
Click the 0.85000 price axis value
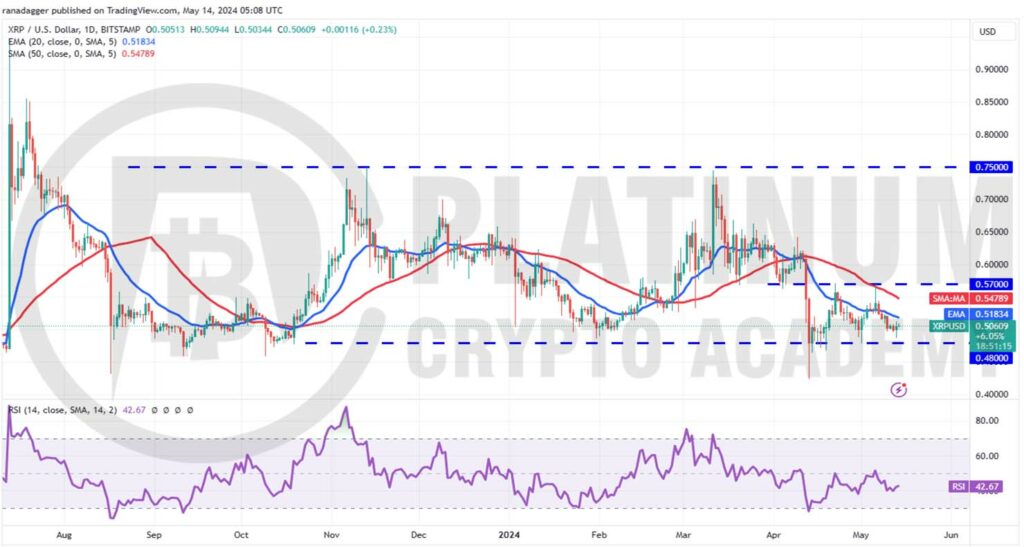tap(991, 102)
